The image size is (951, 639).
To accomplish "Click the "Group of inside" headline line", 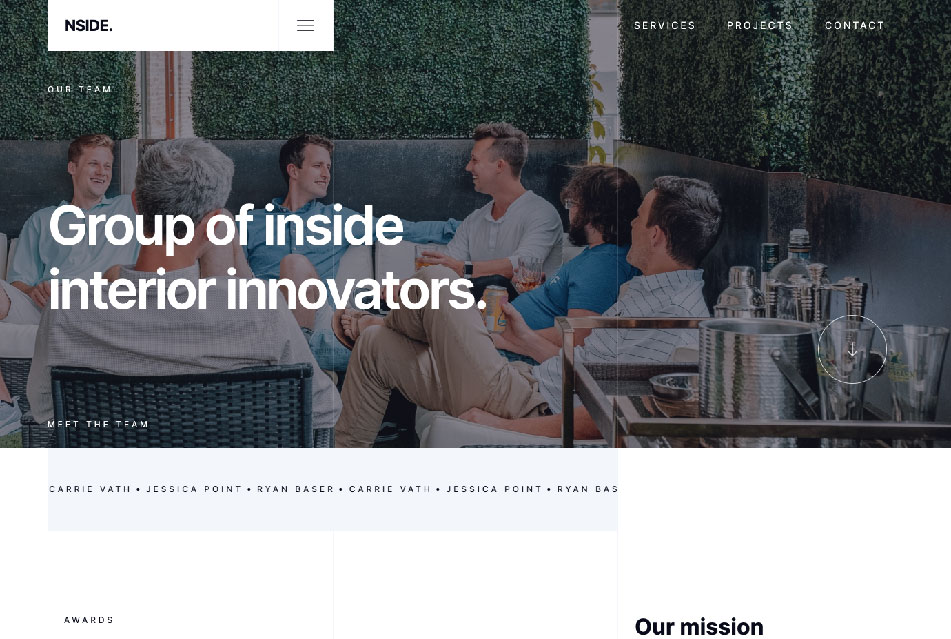I will pos(226,226).
